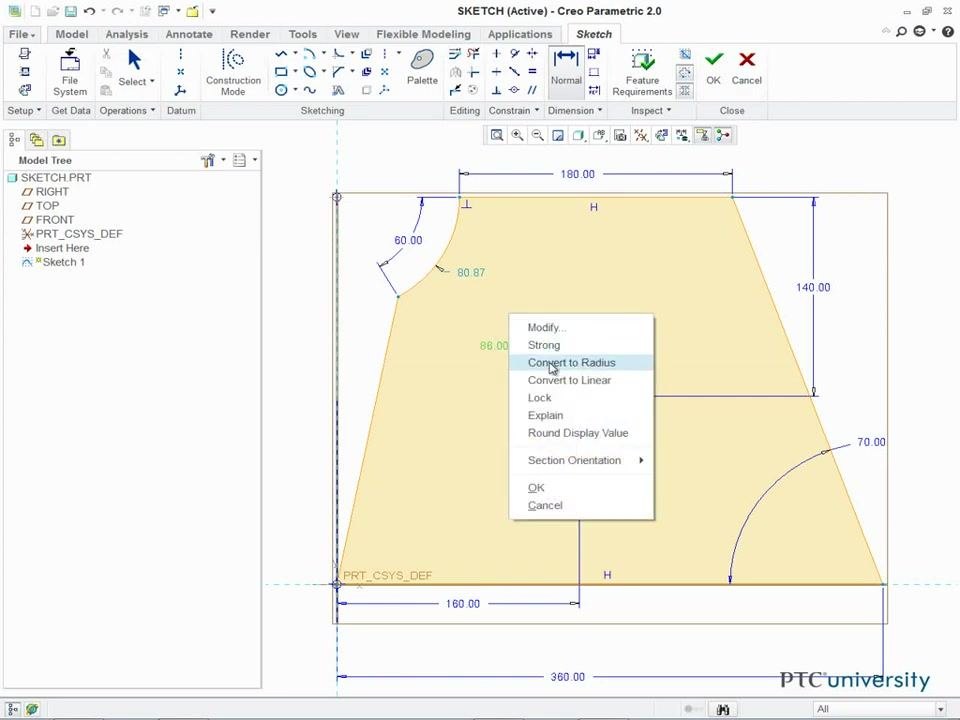
Task: Select the Spline sketch tool
Action: [309, 90]
